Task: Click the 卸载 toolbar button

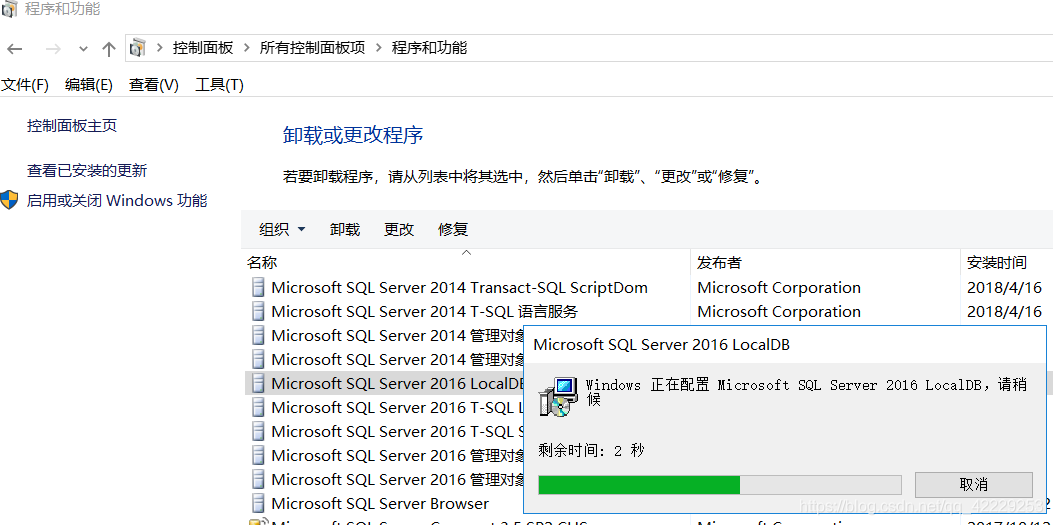Action: pyautogui.click(x=345, y=230)
